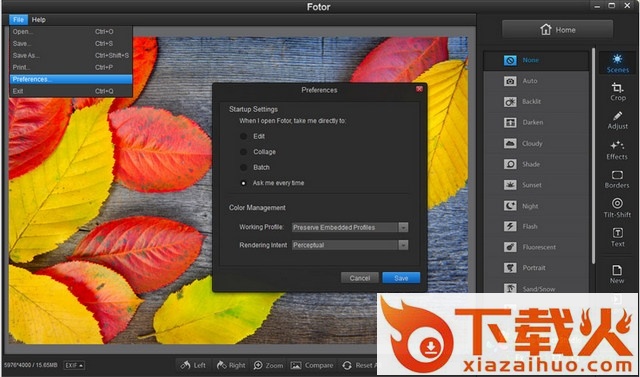
Task: Select the Cloudy scene preset
Action: (x=536, y=144)
